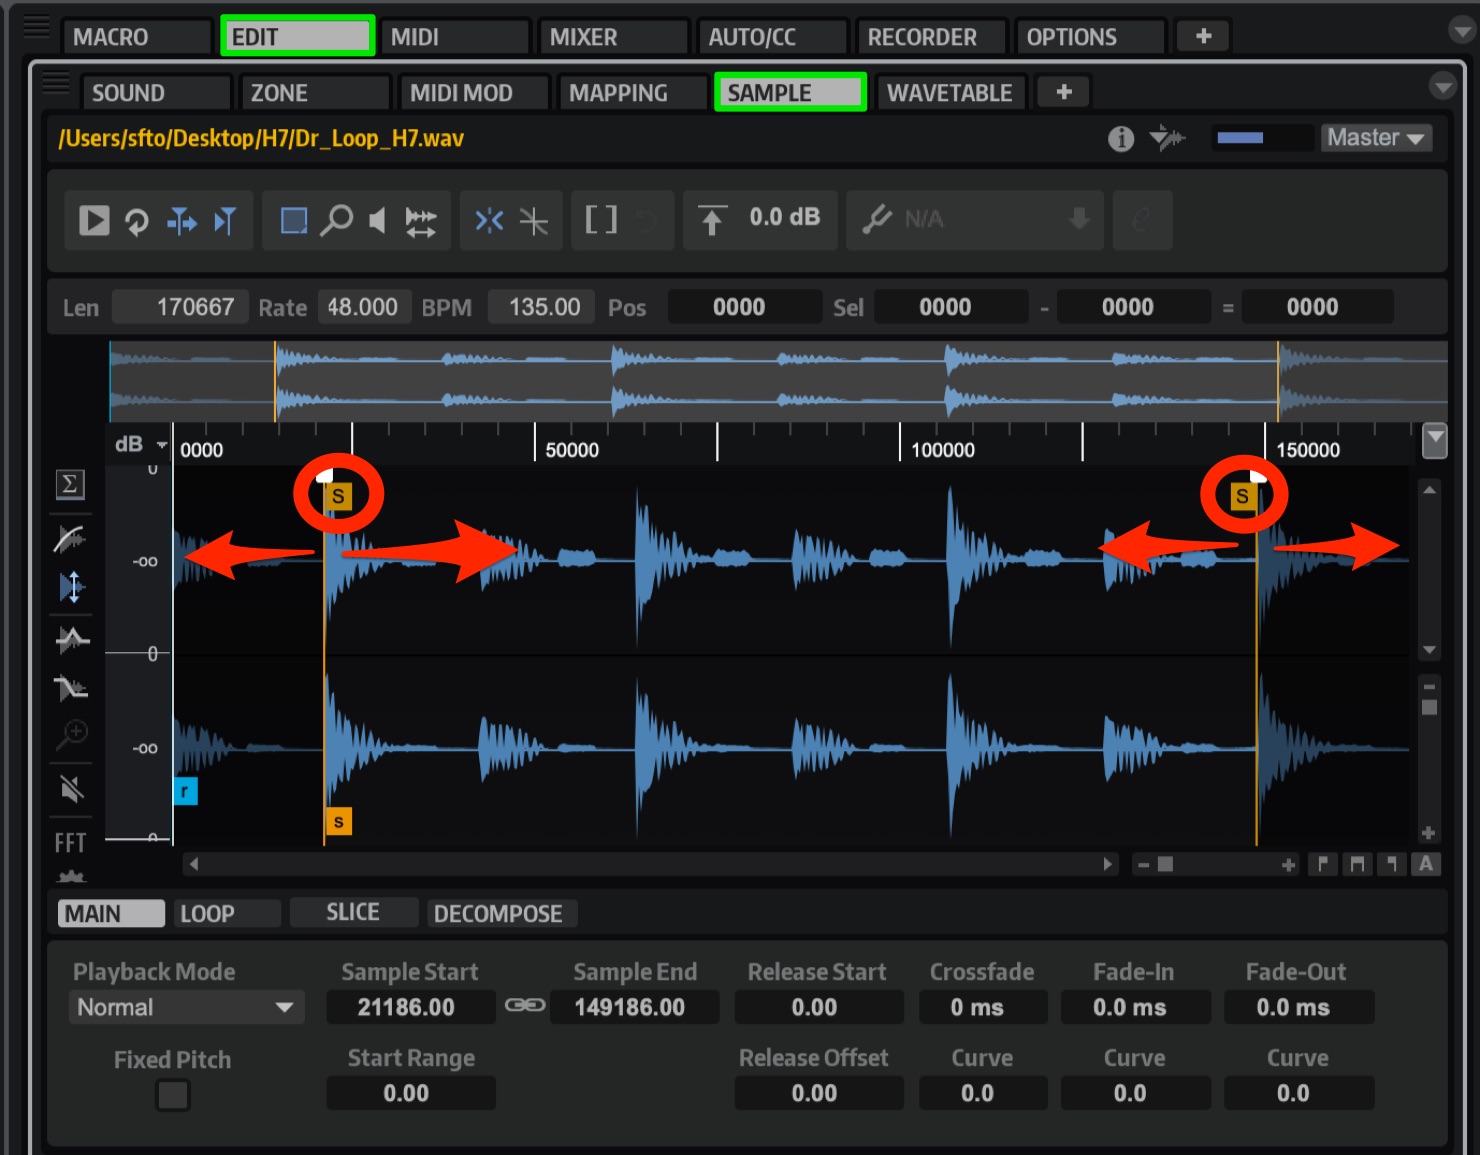Enable the Auto-Scroll icon
1480x1155 pixels.
click(181, 220)
